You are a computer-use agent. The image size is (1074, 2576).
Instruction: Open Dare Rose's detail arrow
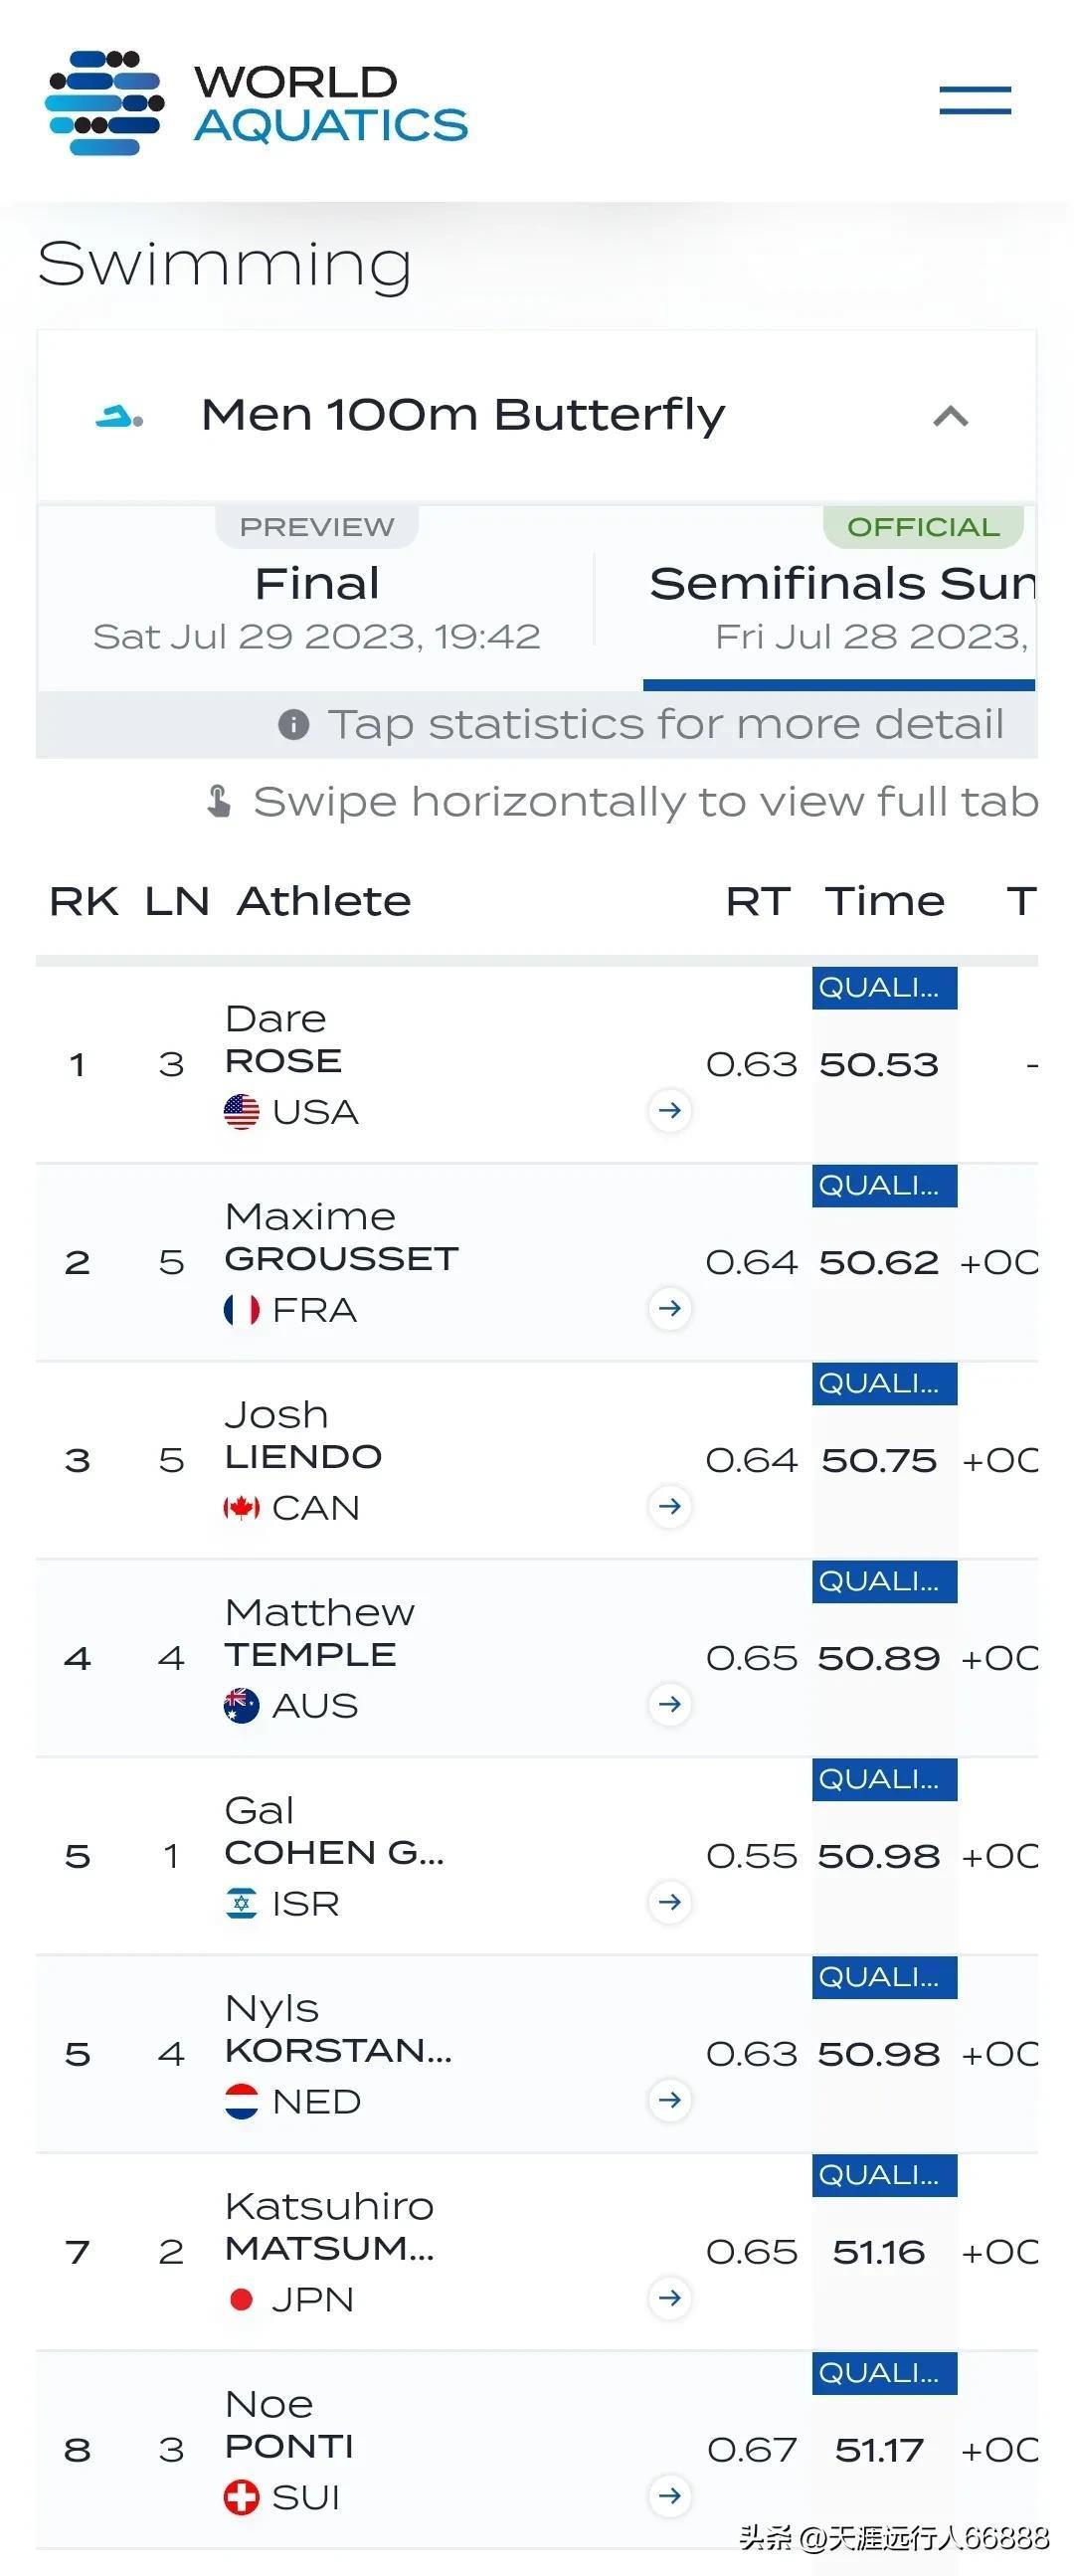coord(670,1110)
